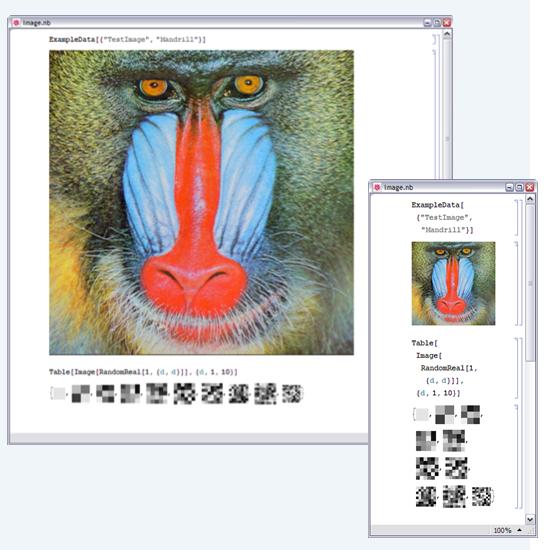Close the small Image.nb window
This screenshot has width=550, height=550.
[530, 187]
